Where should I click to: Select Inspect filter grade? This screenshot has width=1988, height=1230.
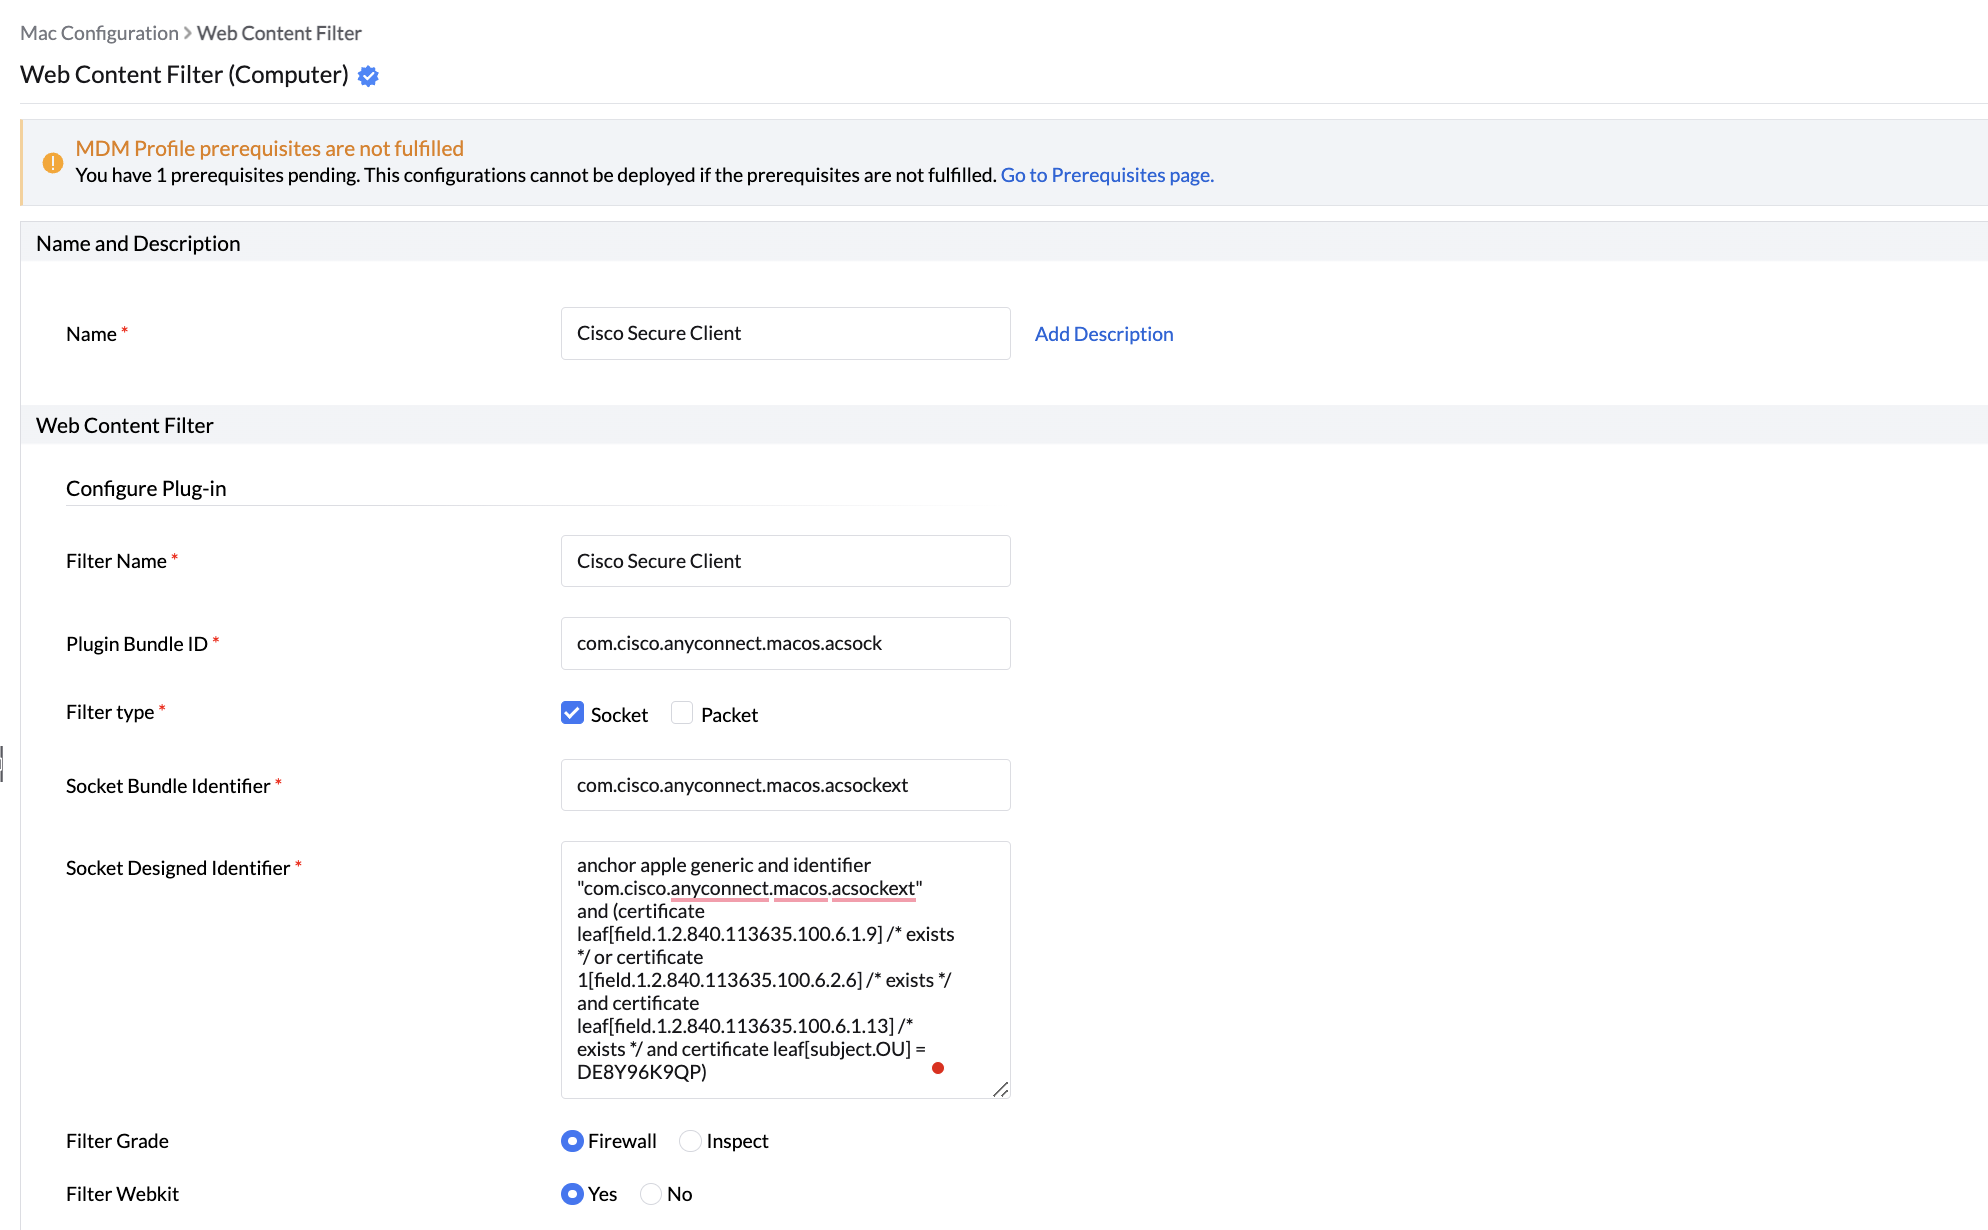point(690,1141)
